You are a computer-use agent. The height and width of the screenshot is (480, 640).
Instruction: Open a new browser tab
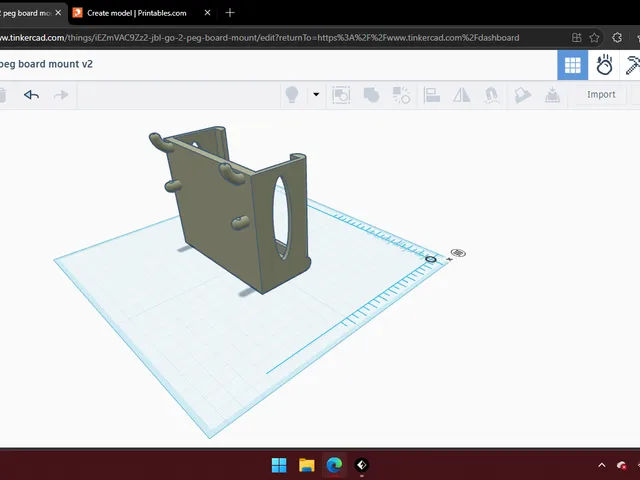(230, 13)
